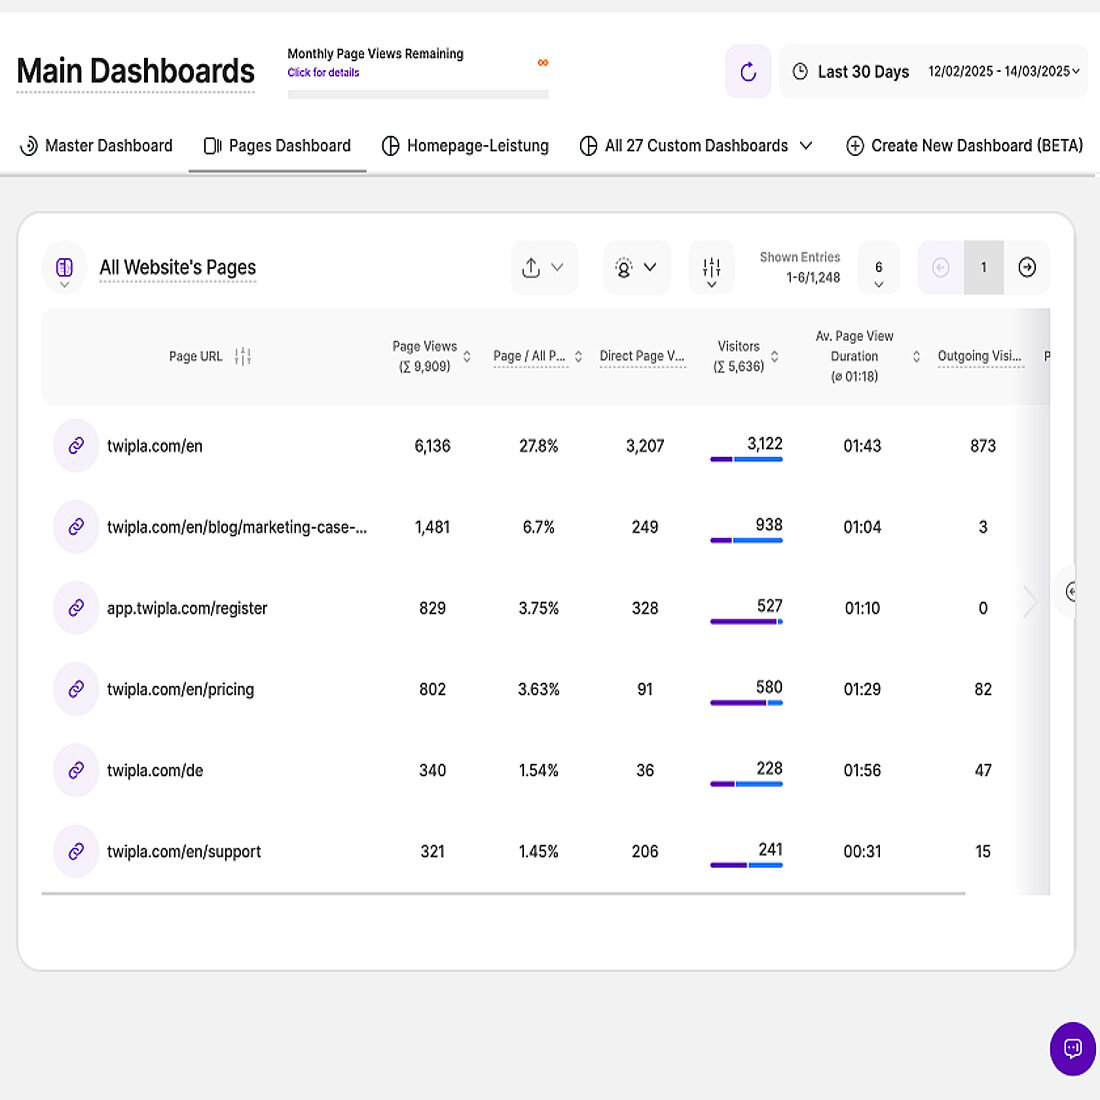This screenshot has height=1100, width=1100.
Task: Click the refresh dashboard icon
Action: [748, 71]
